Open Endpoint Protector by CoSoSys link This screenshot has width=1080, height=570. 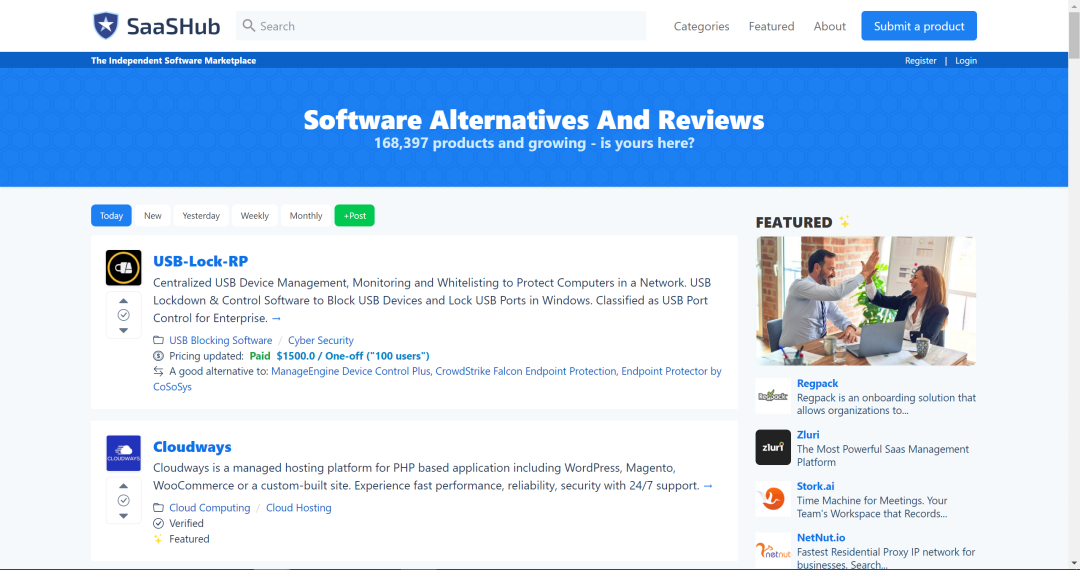[672, 371]
